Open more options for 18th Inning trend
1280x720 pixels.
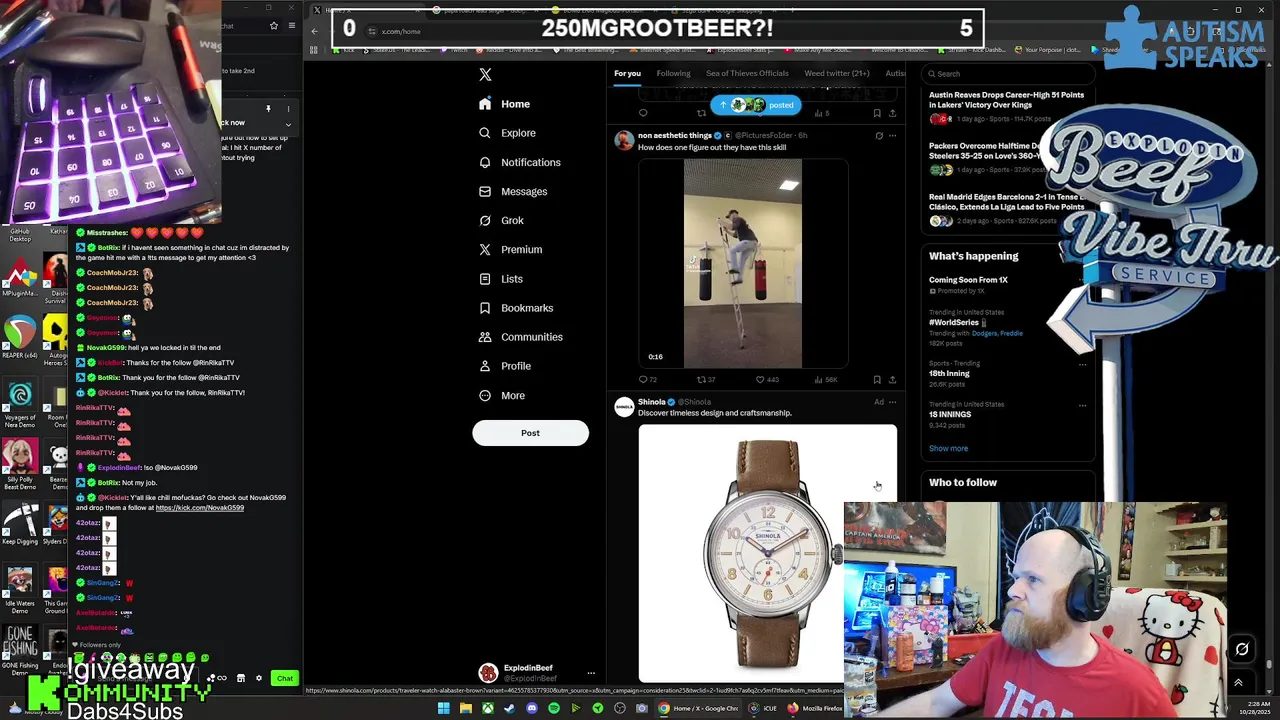pyautogui.click(x=1082, y=365)
